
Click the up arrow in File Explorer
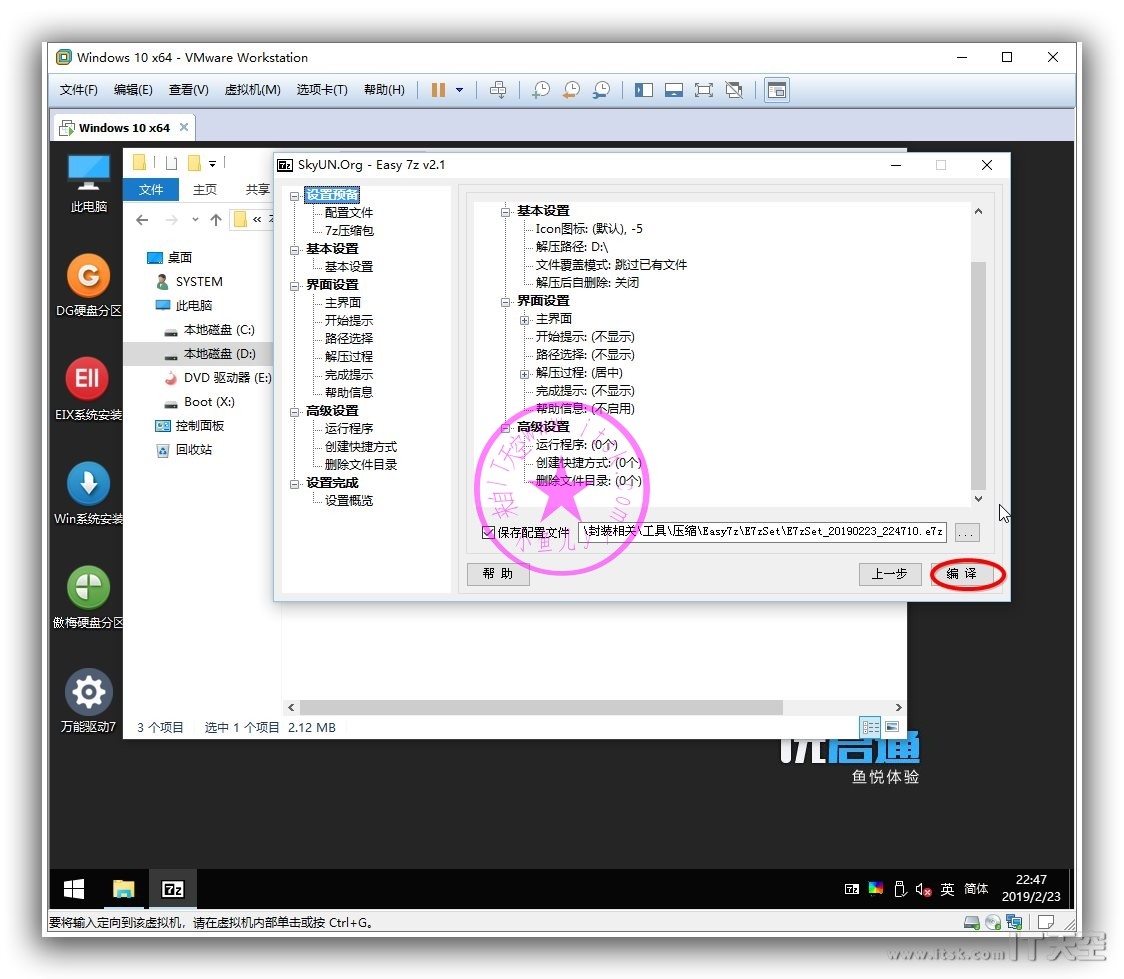216,220
